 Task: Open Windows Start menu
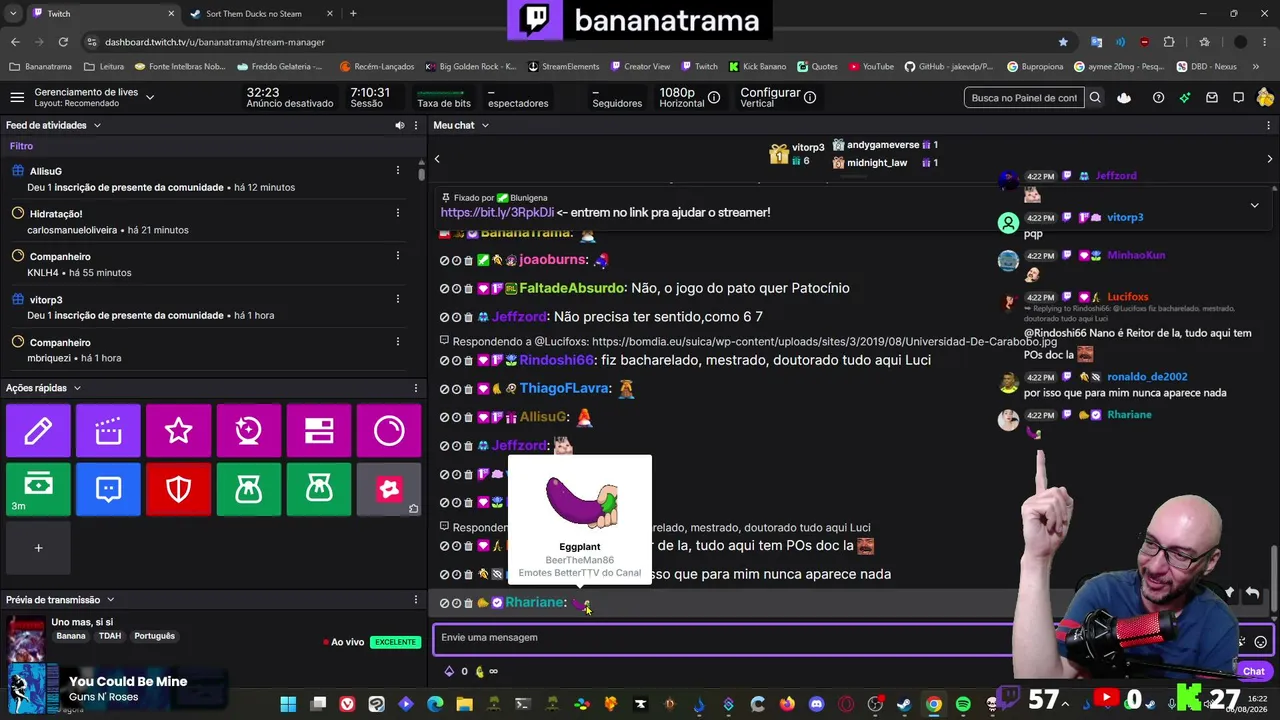coord(288,704)
